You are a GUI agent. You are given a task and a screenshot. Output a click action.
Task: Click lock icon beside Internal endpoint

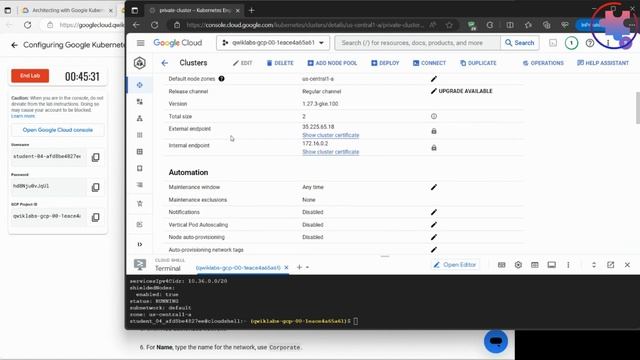click(433, 148)
